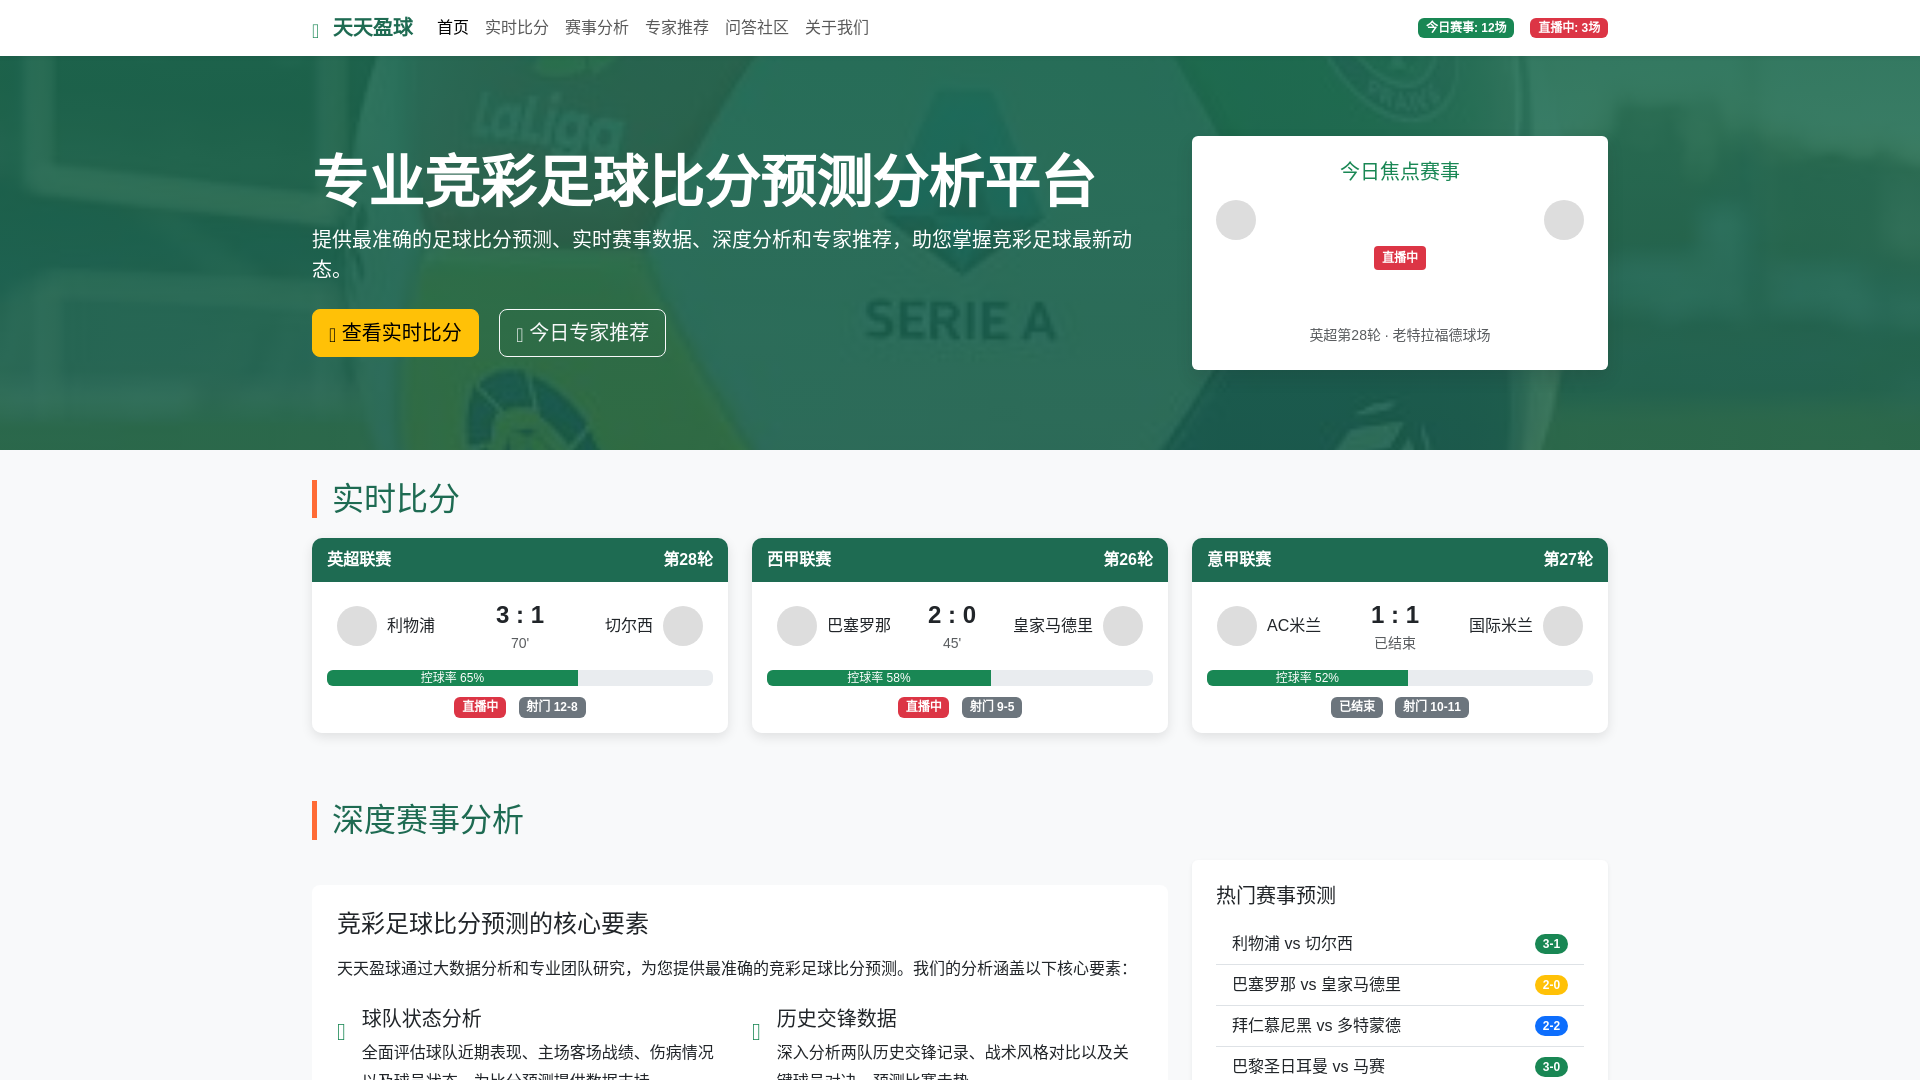Click the icon beside 历史交锋数据
Screen dimensions: 1920x1080
[x=756, y=1032]
